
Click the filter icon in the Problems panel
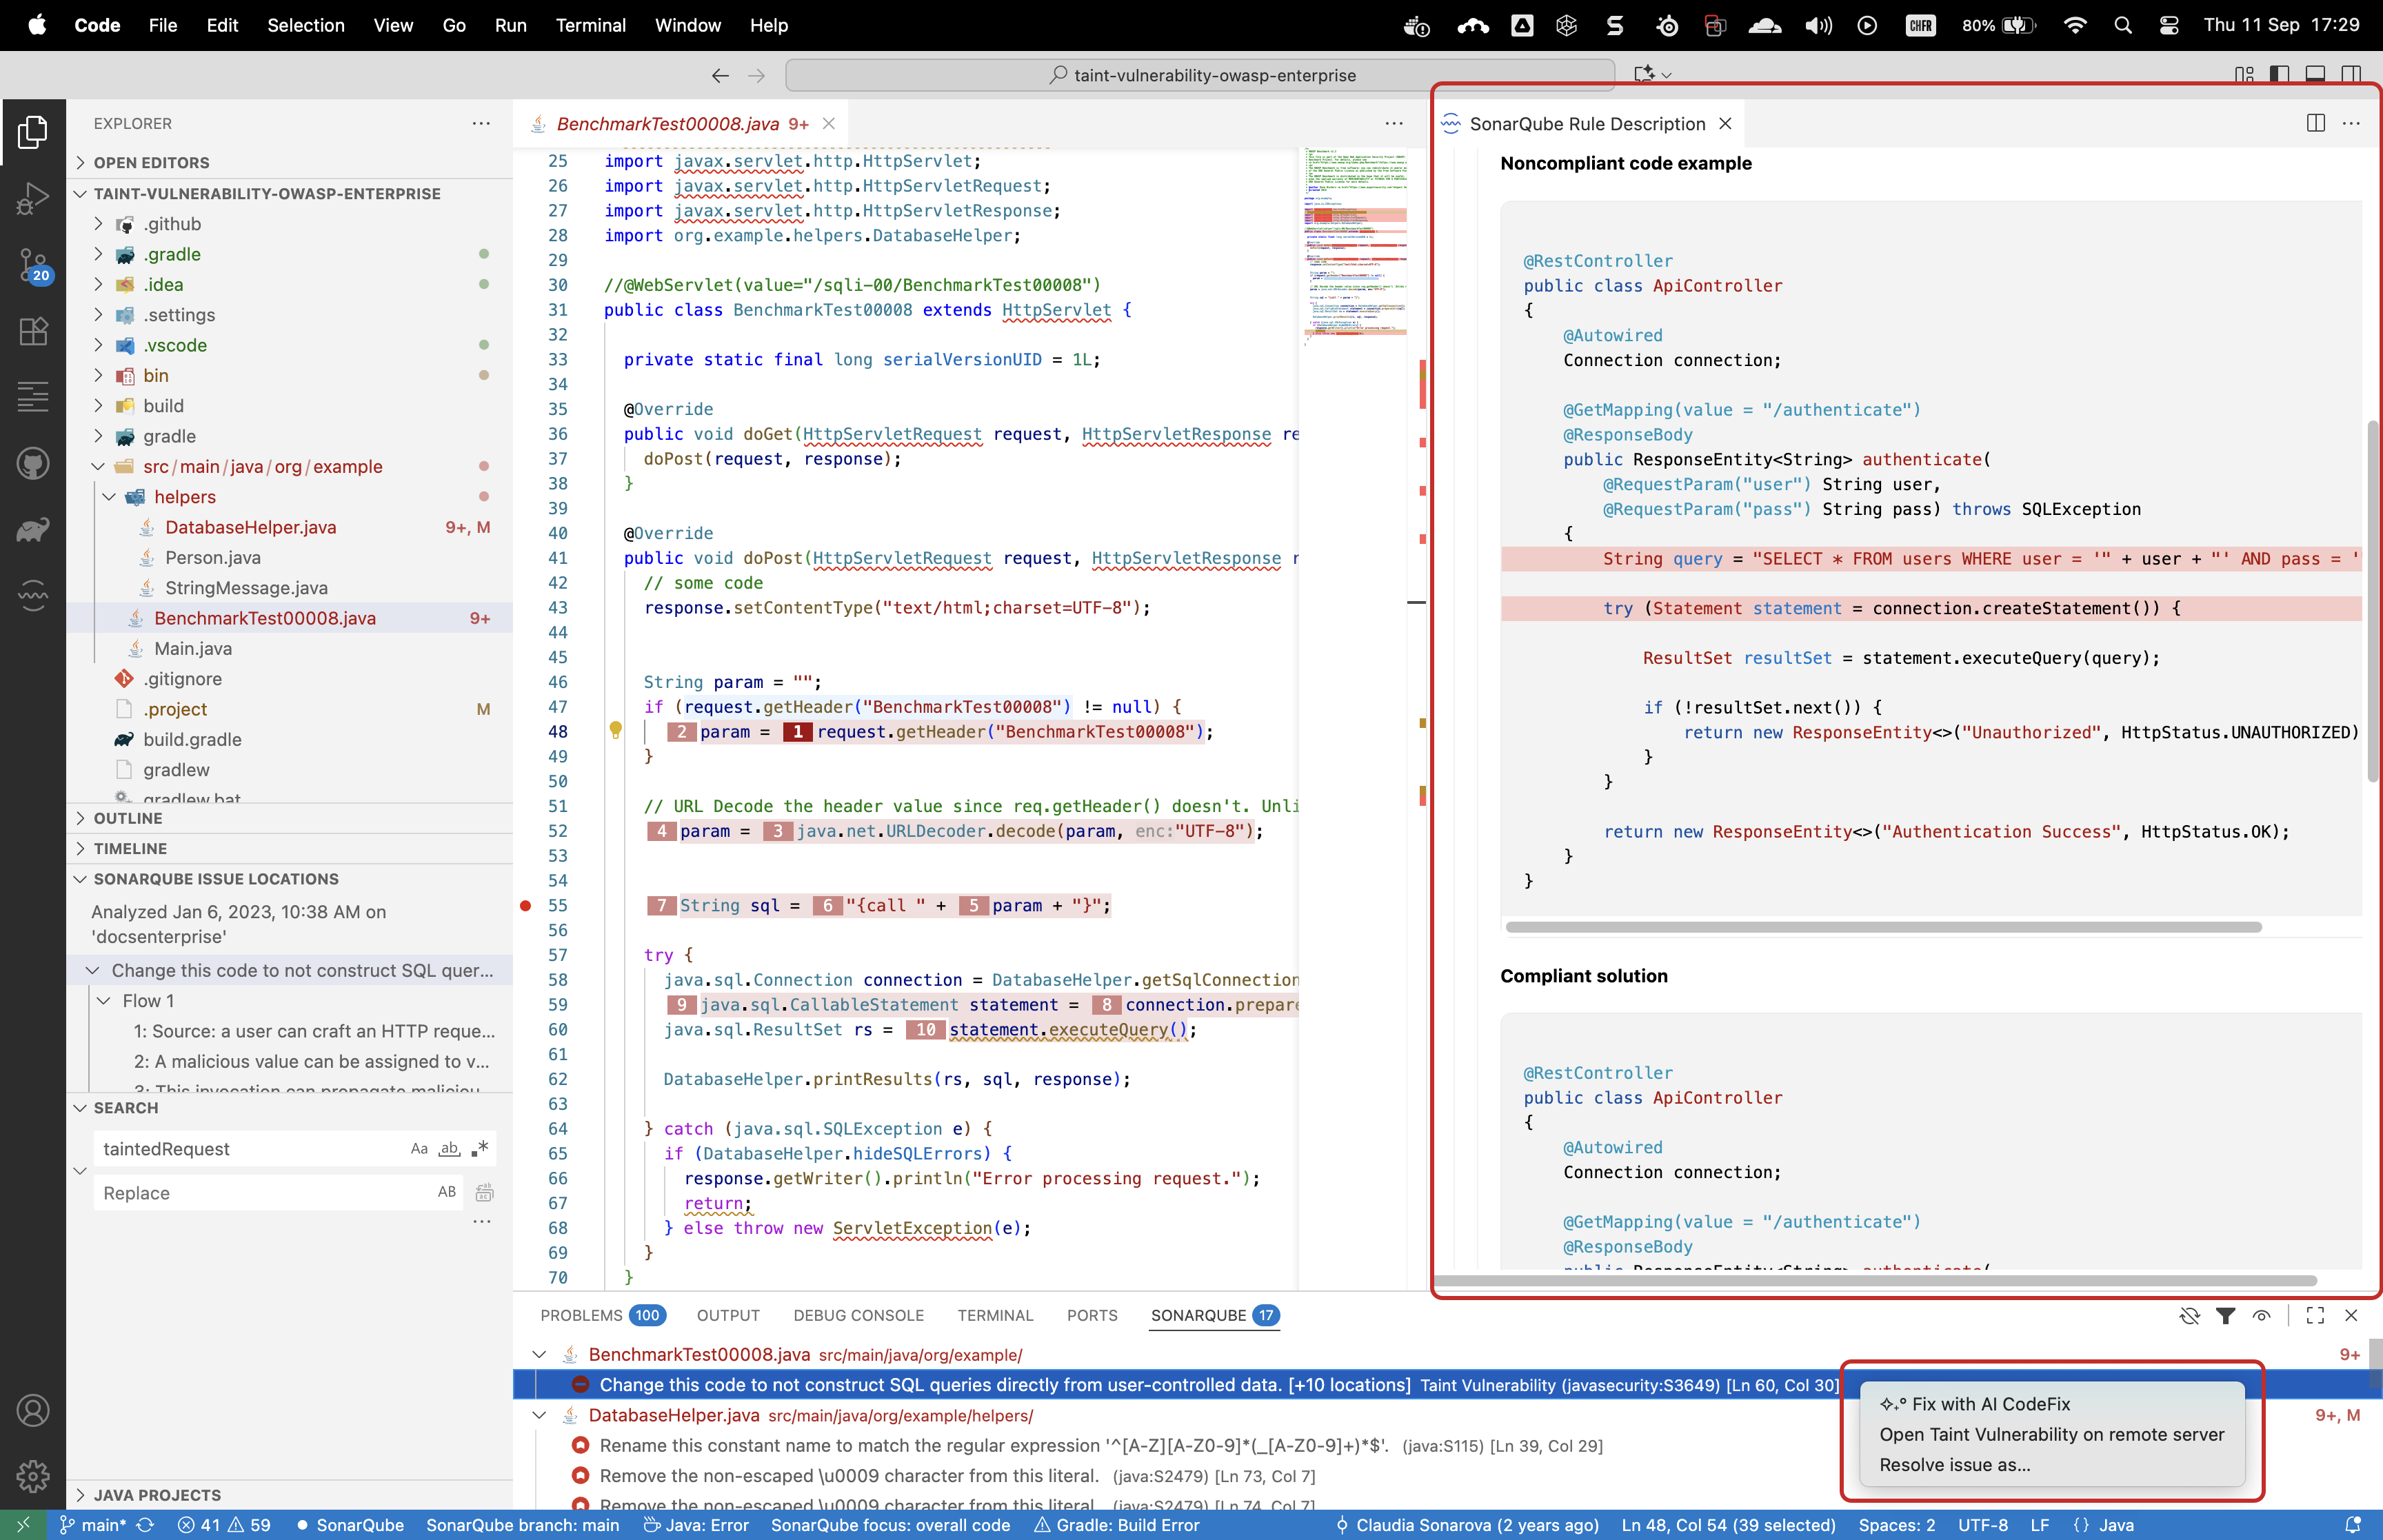click(x=2226, y=1315)
